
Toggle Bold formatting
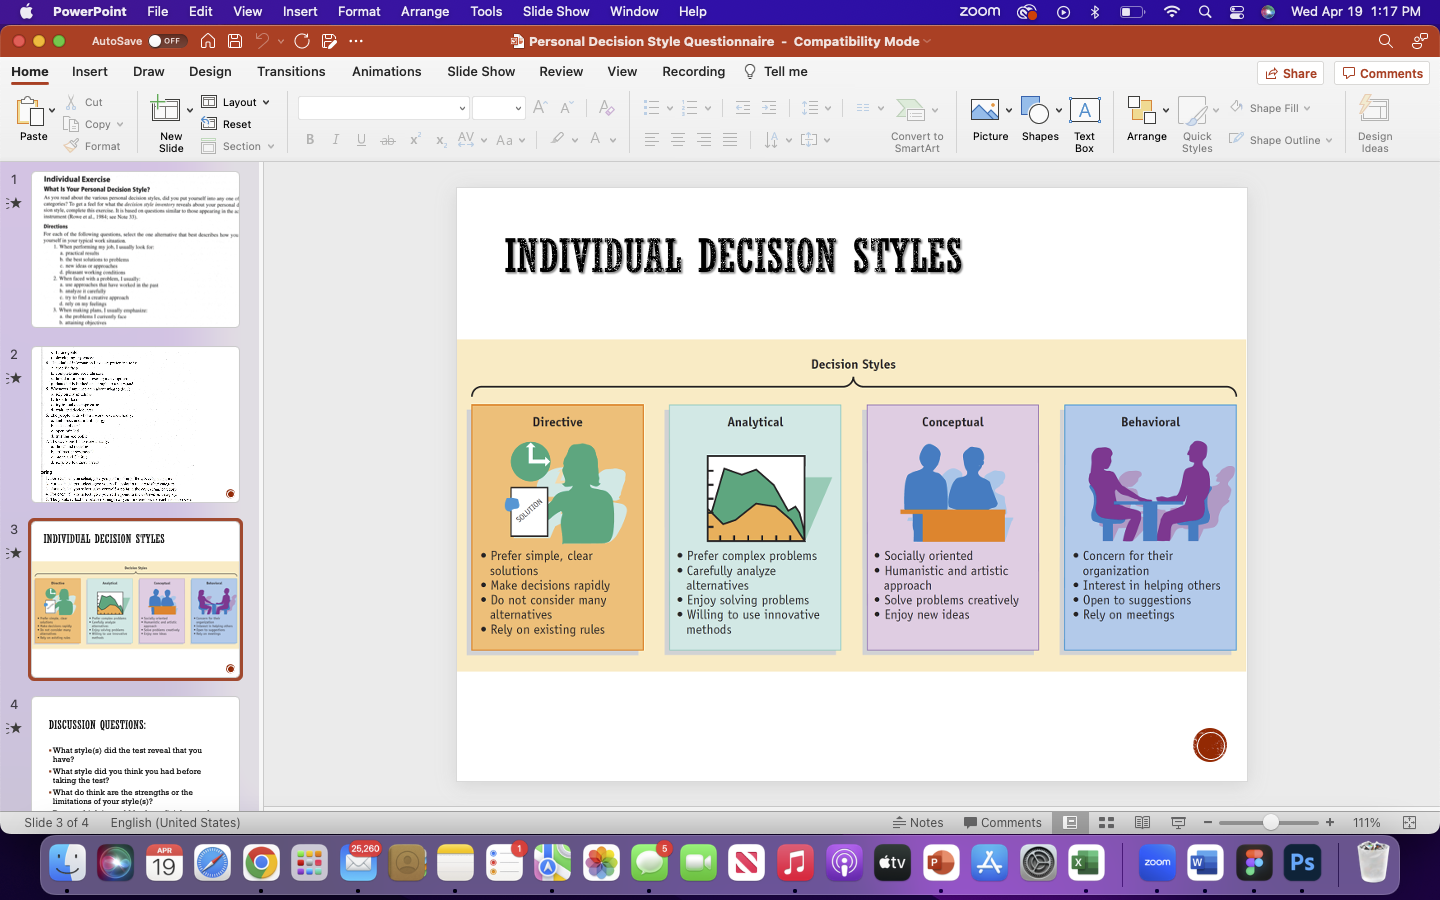[x=310, y=140]
